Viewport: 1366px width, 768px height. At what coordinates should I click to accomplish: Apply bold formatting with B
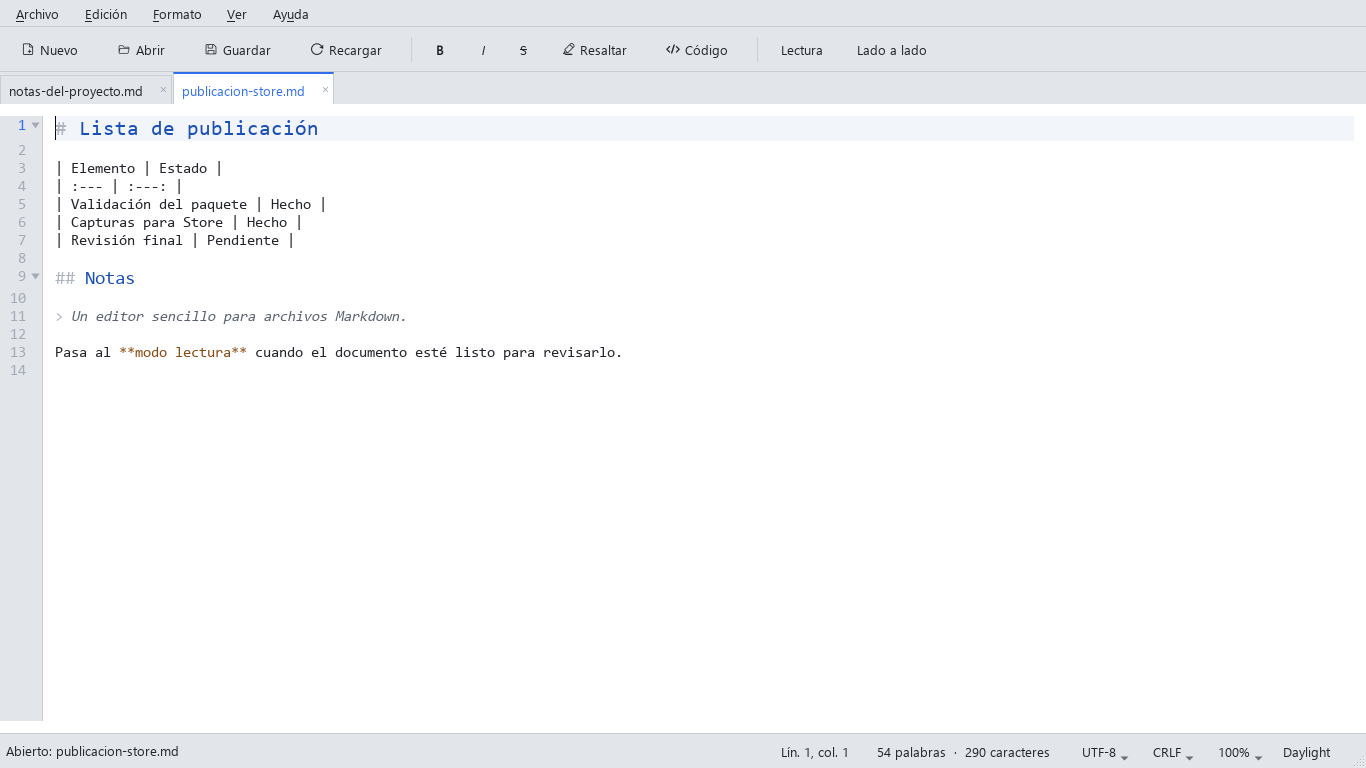(x=440, y=50)
